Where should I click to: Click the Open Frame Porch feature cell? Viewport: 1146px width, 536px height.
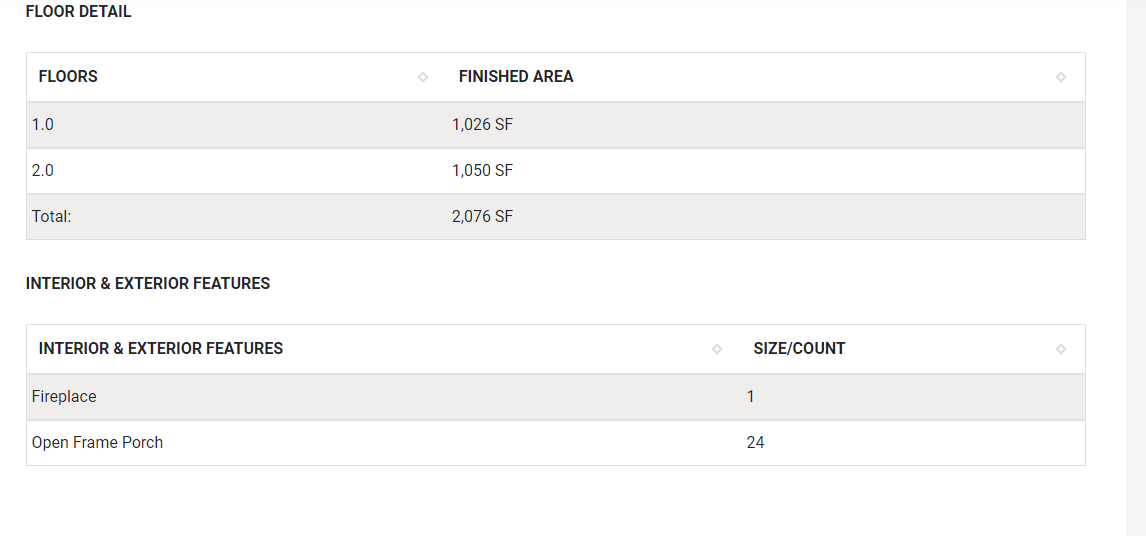pos(97,443)
